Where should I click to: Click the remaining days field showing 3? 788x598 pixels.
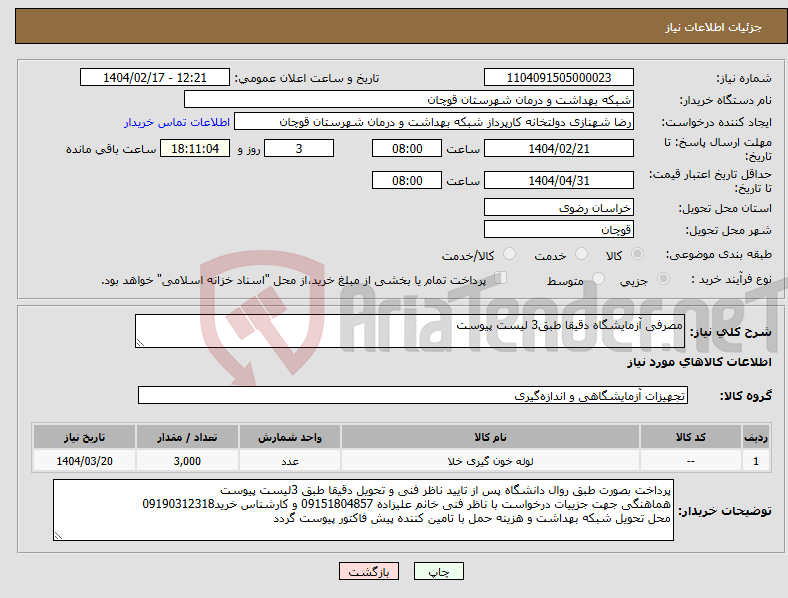click(x=299, y=149)
